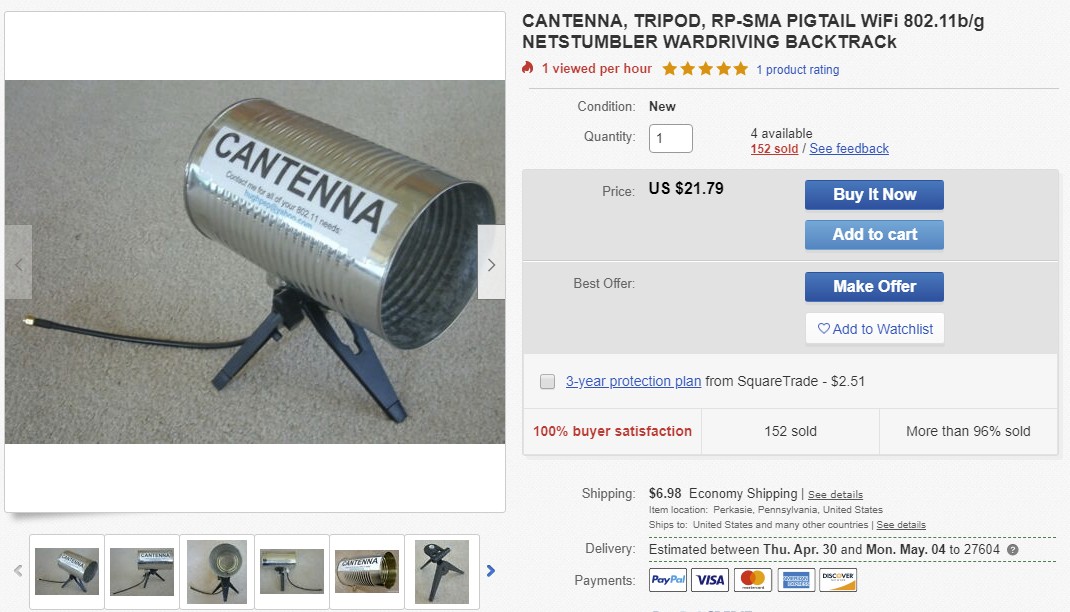The height and width of the screenshot is (612, 1070).
Task: Open shipping See details link
Action: click(x=835, y=495)
